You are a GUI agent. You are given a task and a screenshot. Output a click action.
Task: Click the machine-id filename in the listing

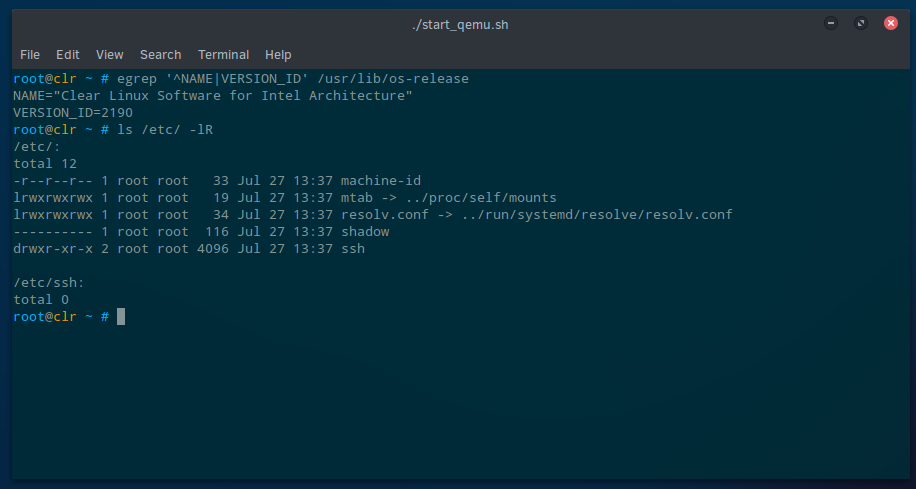click(x=381, y=181)
